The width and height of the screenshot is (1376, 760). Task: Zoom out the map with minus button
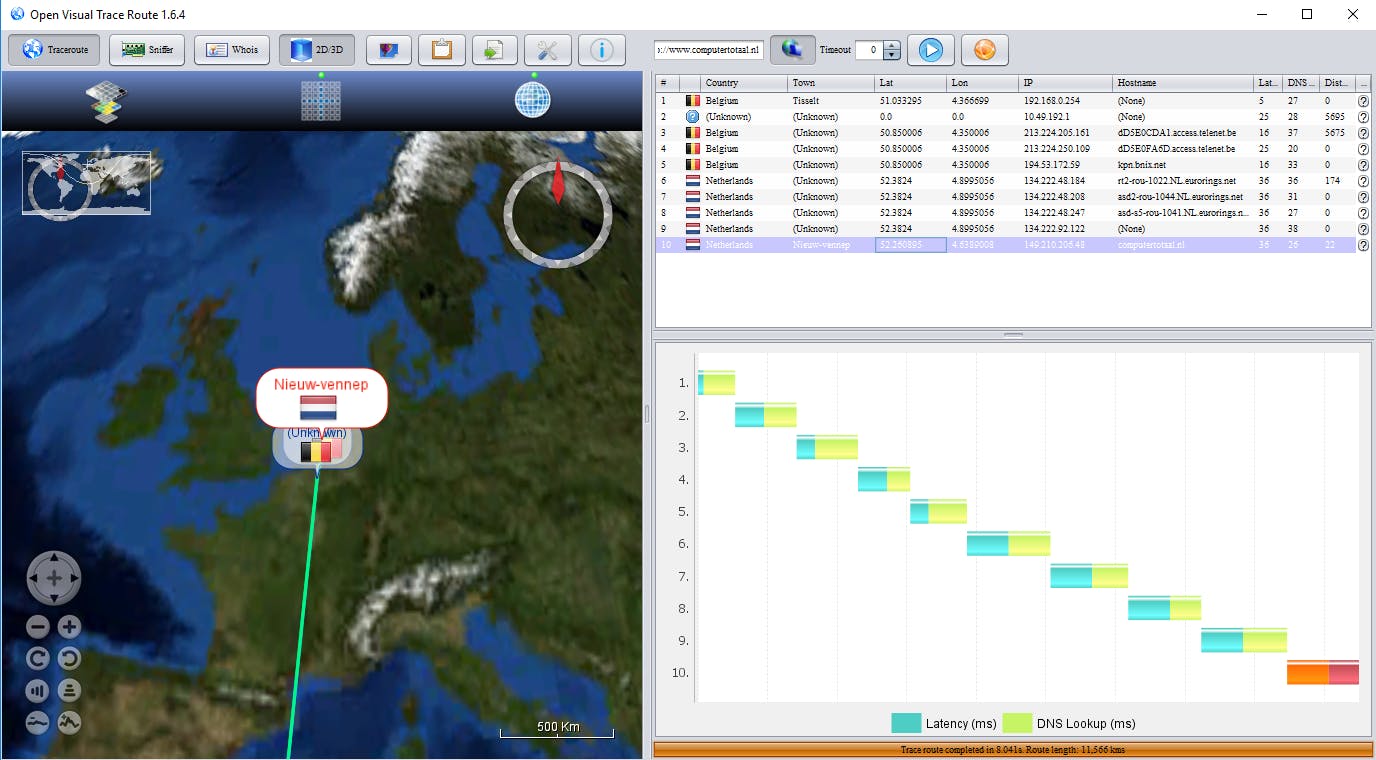(x=38, y=627)
